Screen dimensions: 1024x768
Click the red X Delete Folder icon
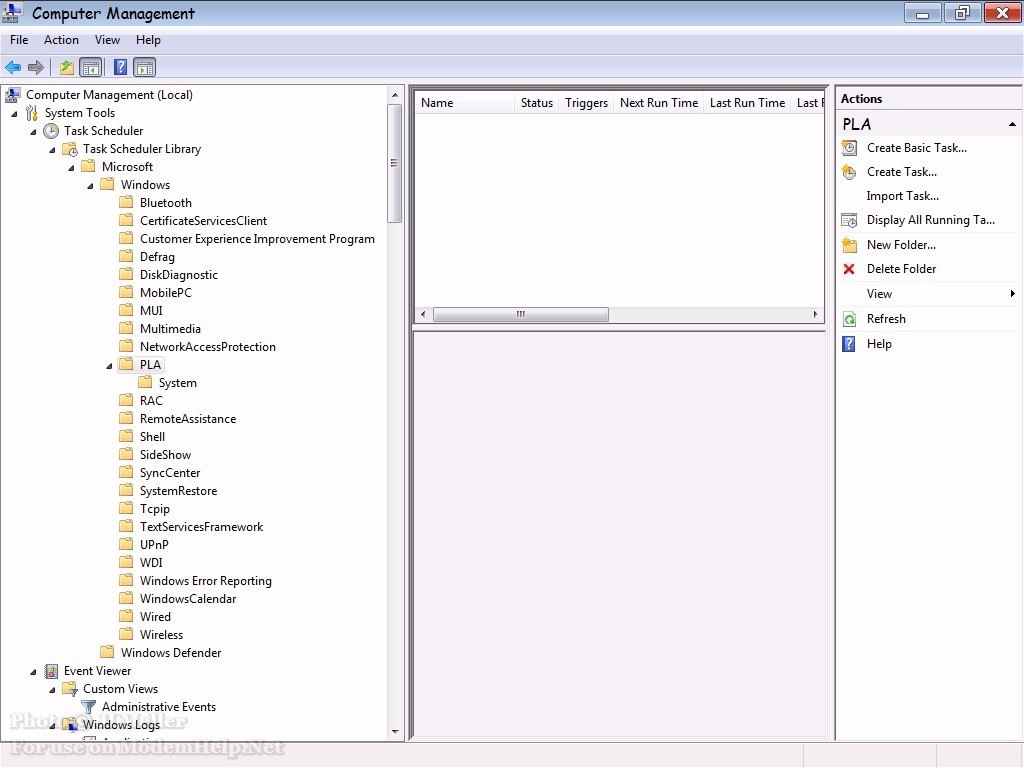[x=849, y=269]
